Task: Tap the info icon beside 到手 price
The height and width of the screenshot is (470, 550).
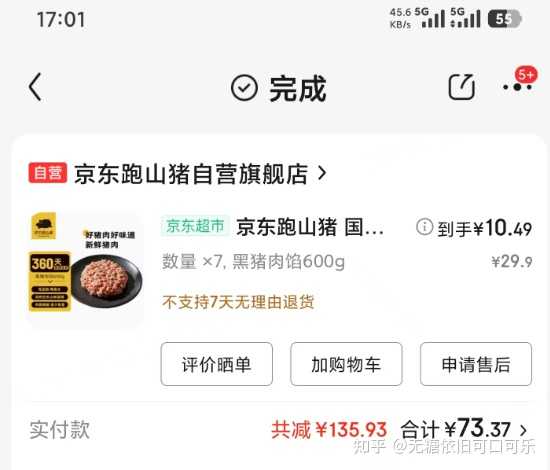Action: [424, 227]
